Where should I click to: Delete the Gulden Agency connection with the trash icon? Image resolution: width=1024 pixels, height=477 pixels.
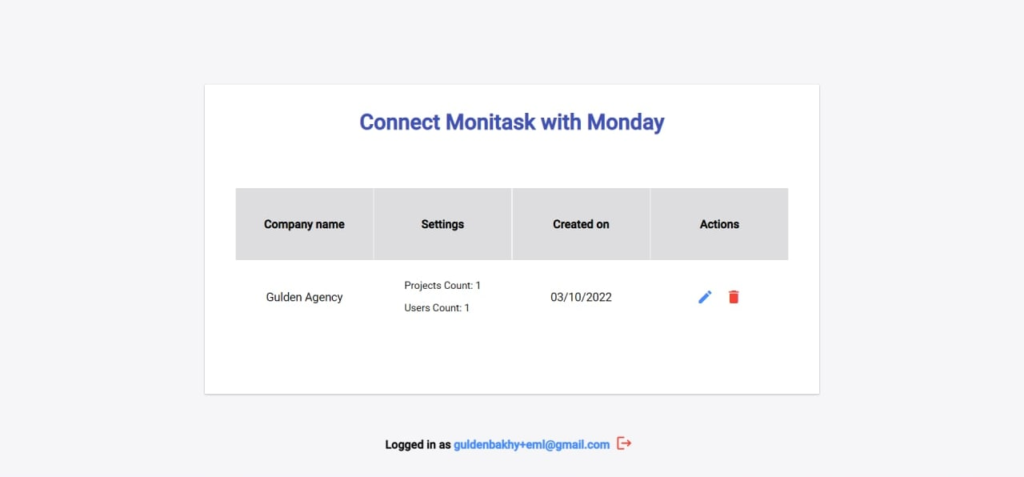[734, 297]
